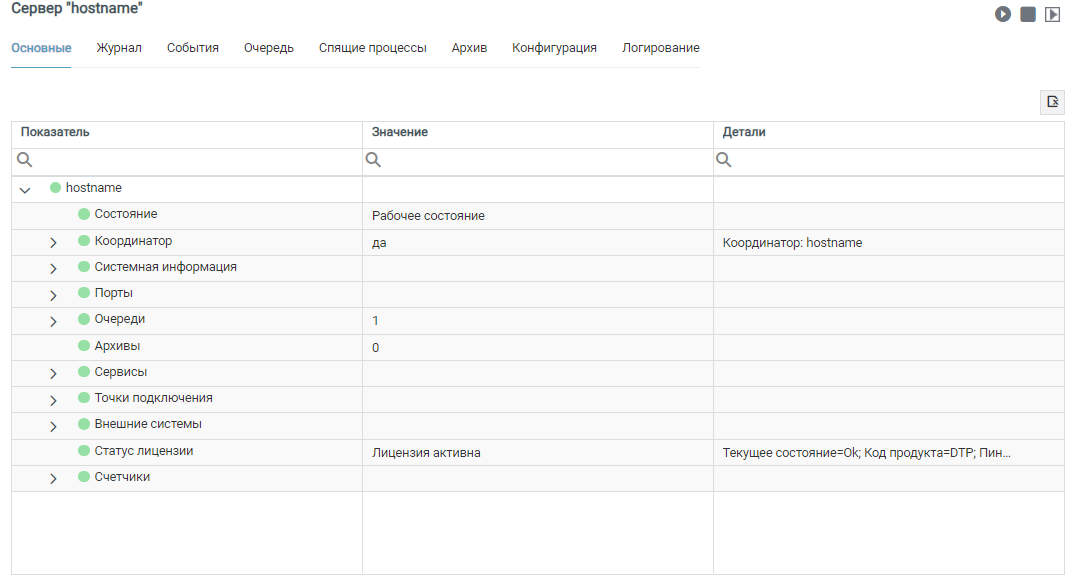Open the Конфигурация tab
Viewport: 1075px width, 581px height.
tap(554, 47)
